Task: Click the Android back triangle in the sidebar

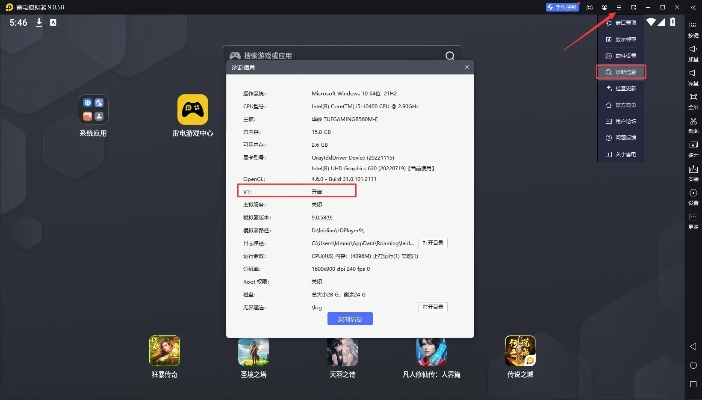Action: coord(693,346)
